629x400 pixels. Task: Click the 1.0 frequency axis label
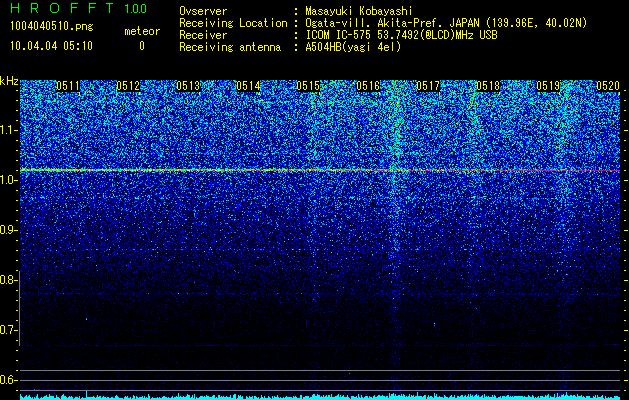tap(8, 180)
